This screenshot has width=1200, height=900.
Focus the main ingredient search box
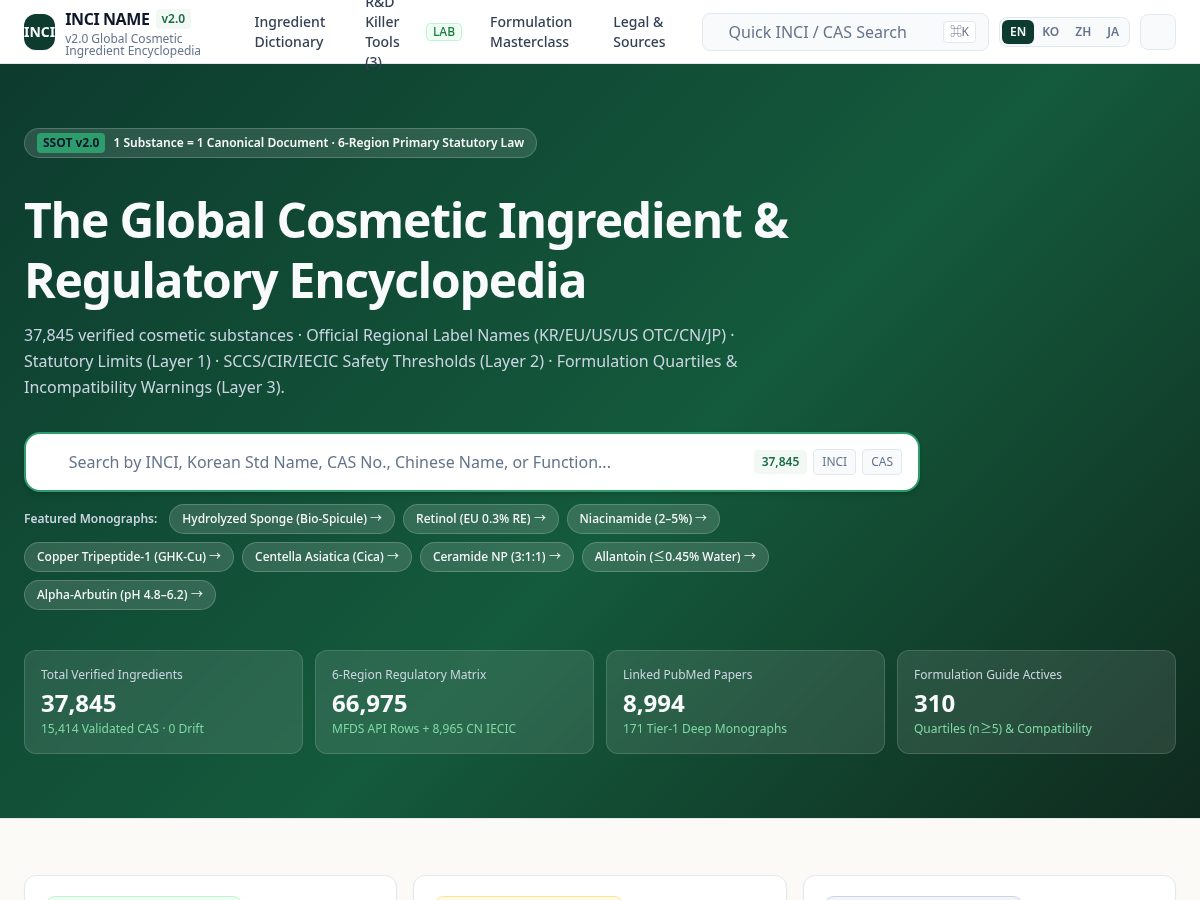coord(471,462)
